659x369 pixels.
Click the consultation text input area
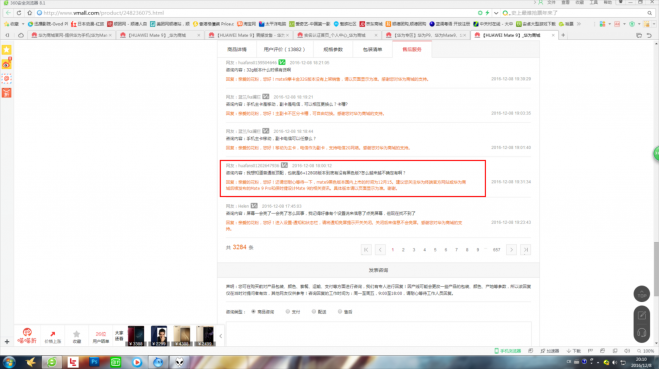pyautogui.click(x=379, y=334)
